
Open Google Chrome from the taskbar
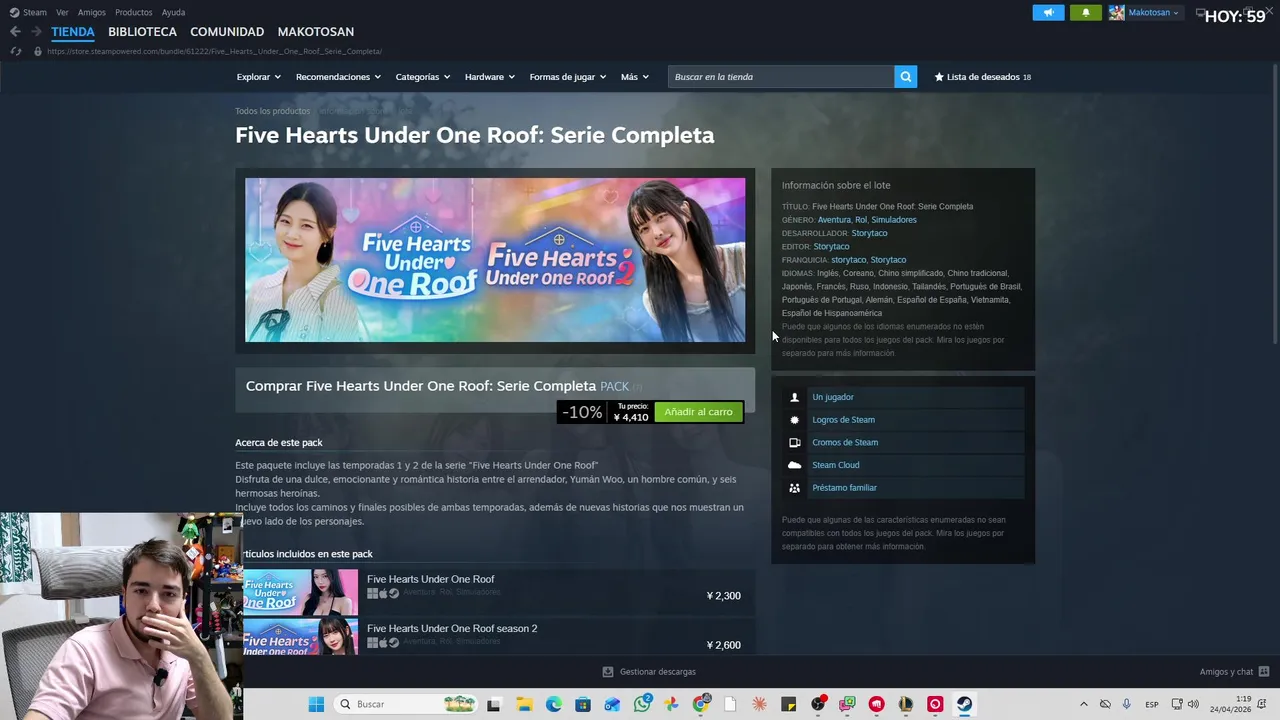pos(701,704)
